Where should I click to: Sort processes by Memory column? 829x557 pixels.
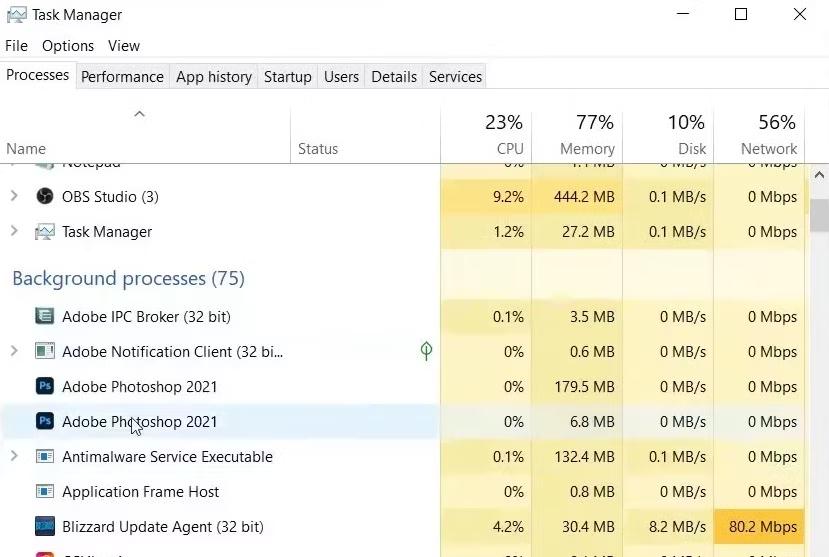587,136
